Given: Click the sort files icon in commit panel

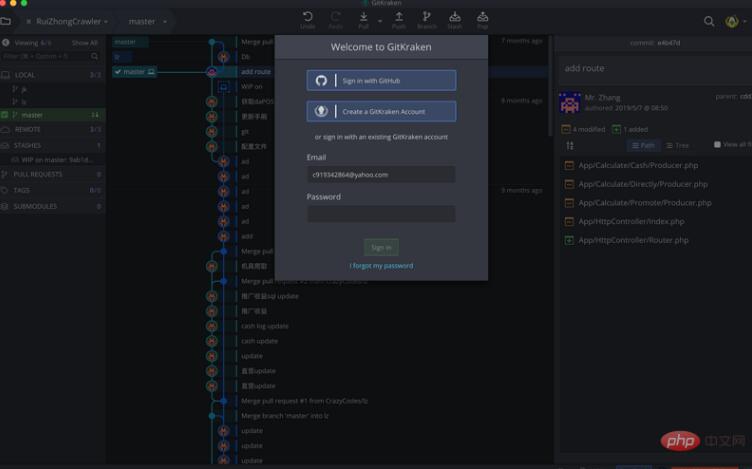Looking at the screenshot, I should coord(570,145).
